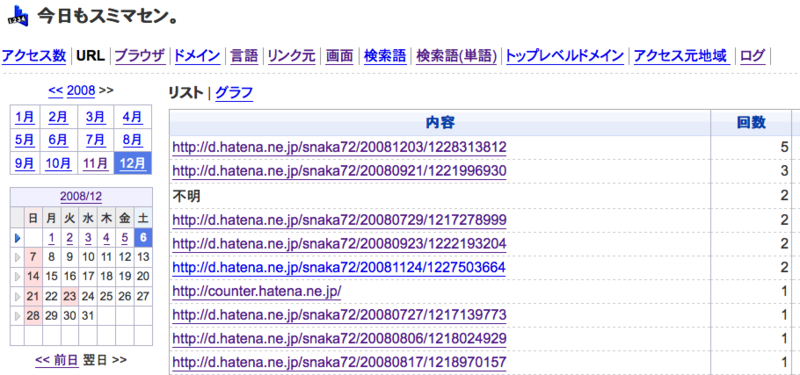Screen dimensions: 800x375
Task: Go to previous year with << link
Action: pos(56,91)
